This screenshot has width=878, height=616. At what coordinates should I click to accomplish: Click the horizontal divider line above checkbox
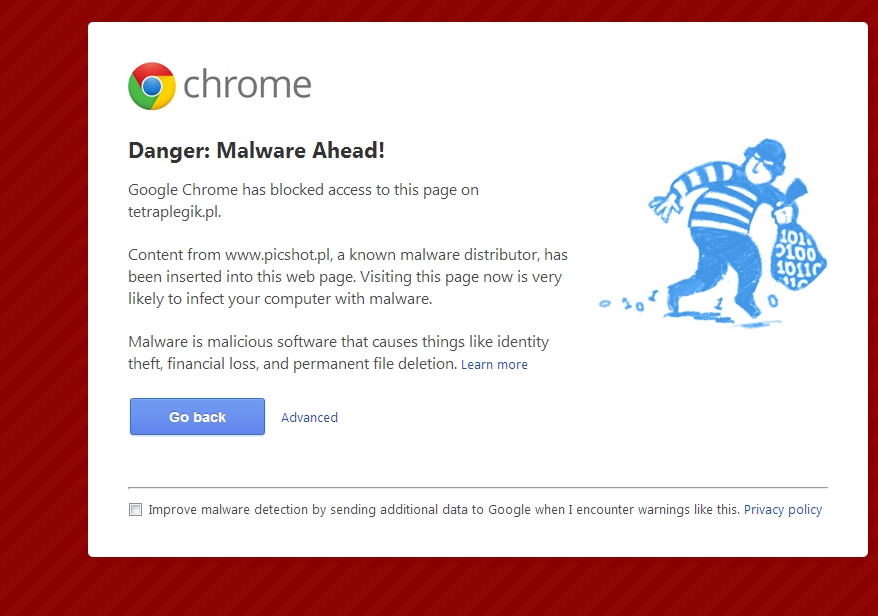(478, 488)
